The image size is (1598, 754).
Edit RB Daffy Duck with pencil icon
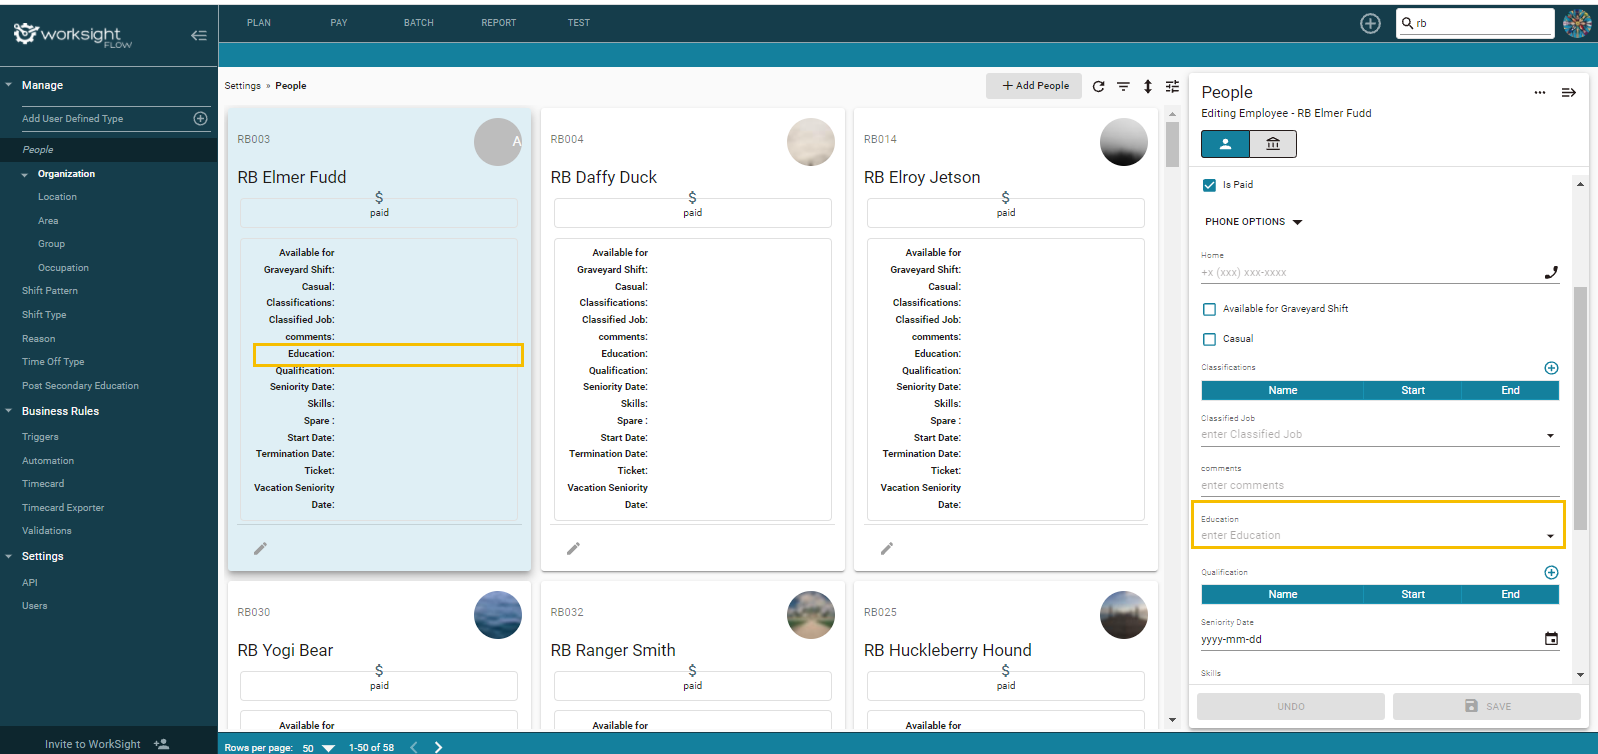573,548
